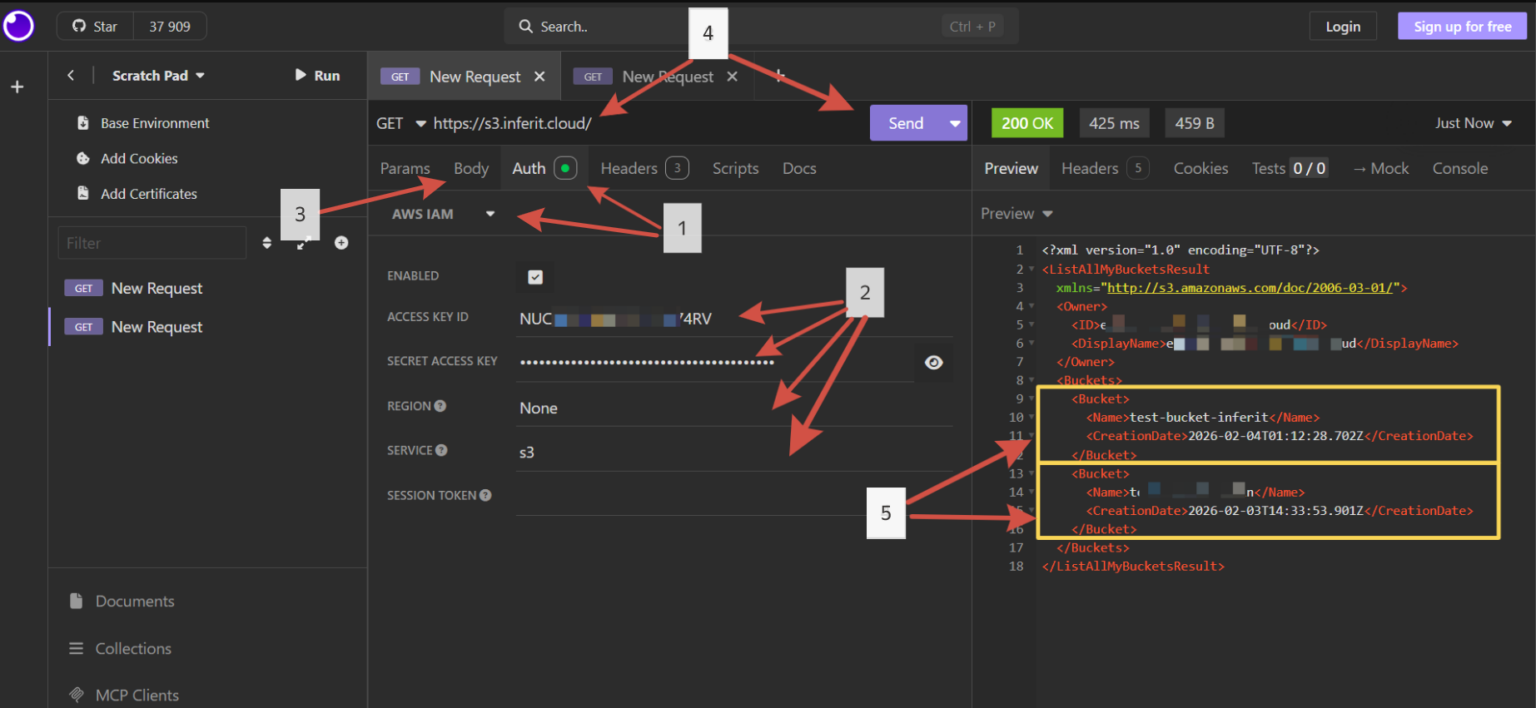
Task: Click the Filter input field
Action: tap(152, 243)
